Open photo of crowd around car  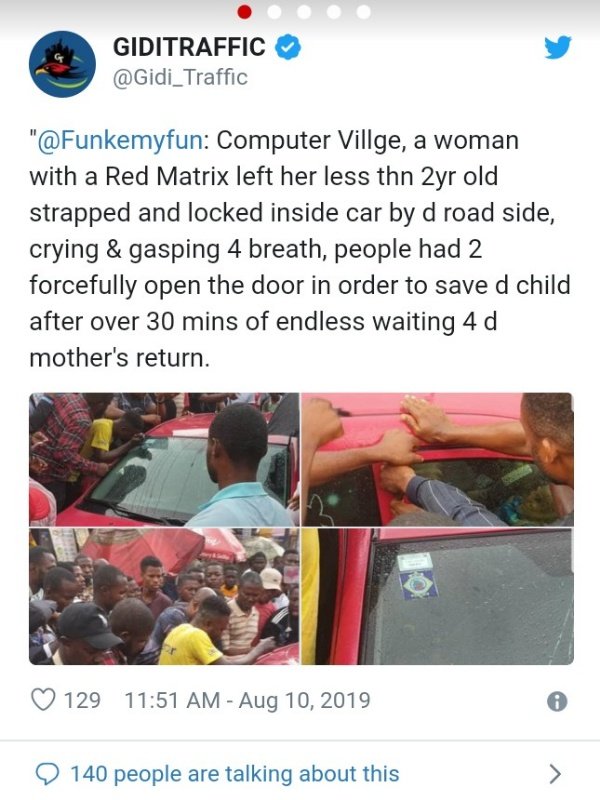tap(164, 596)
